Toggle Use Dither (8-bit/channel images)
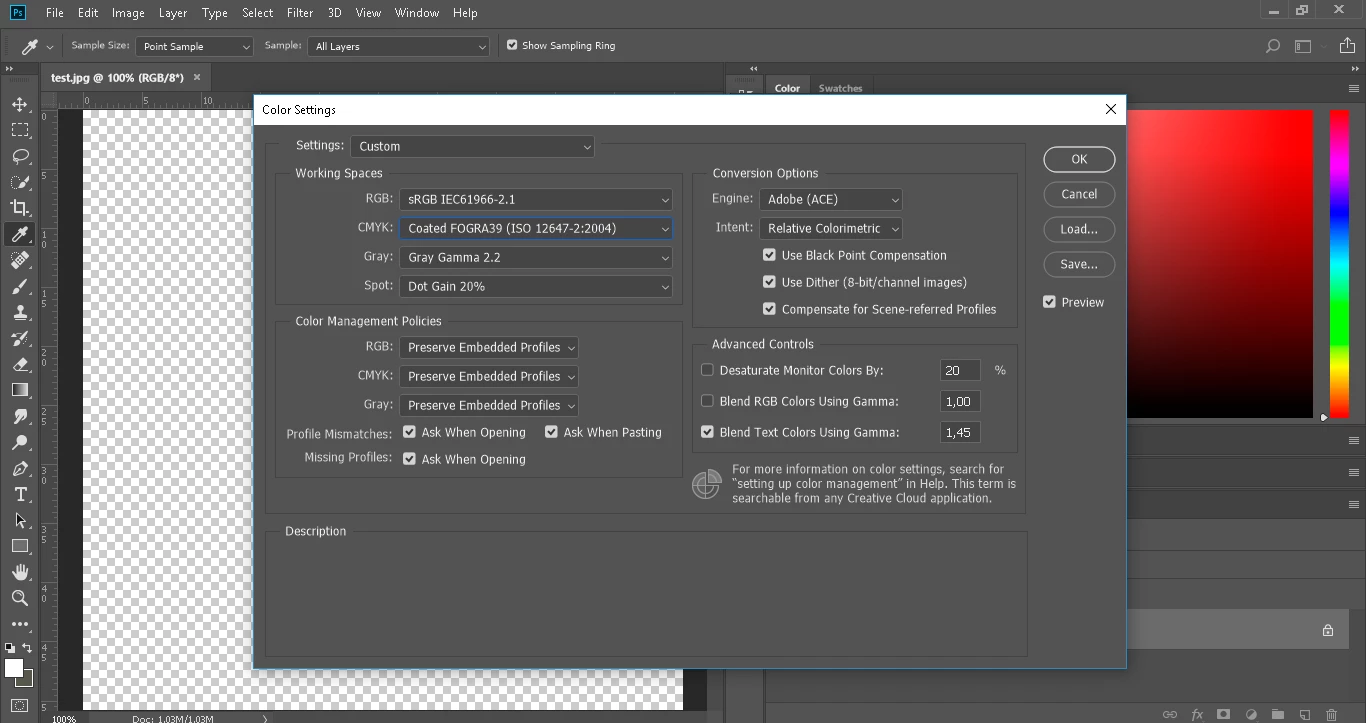1366x723 pixels. [769, 282]
